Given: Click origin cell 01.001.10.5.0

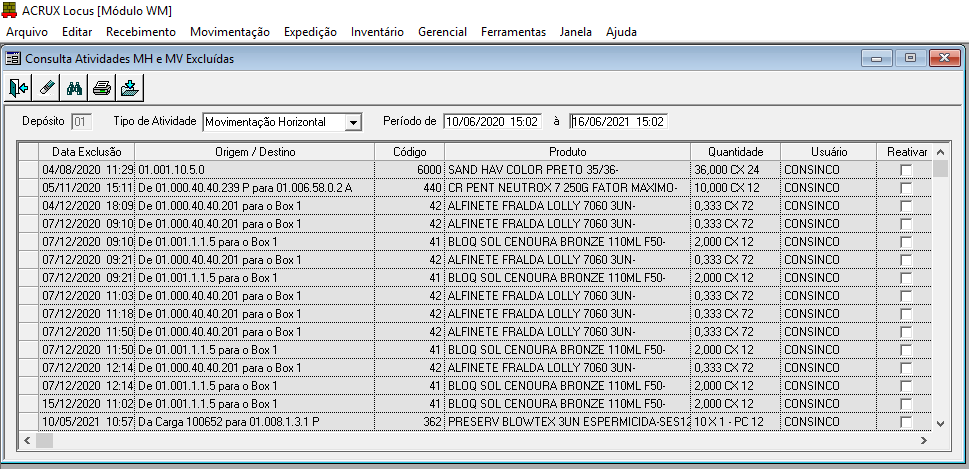Looking at the screenshot, I should tap(255, 169).
